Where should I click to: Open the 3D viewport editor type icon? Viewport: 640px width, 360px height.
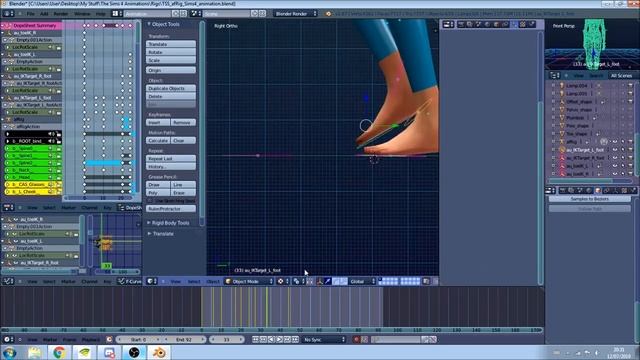point(151,281)
